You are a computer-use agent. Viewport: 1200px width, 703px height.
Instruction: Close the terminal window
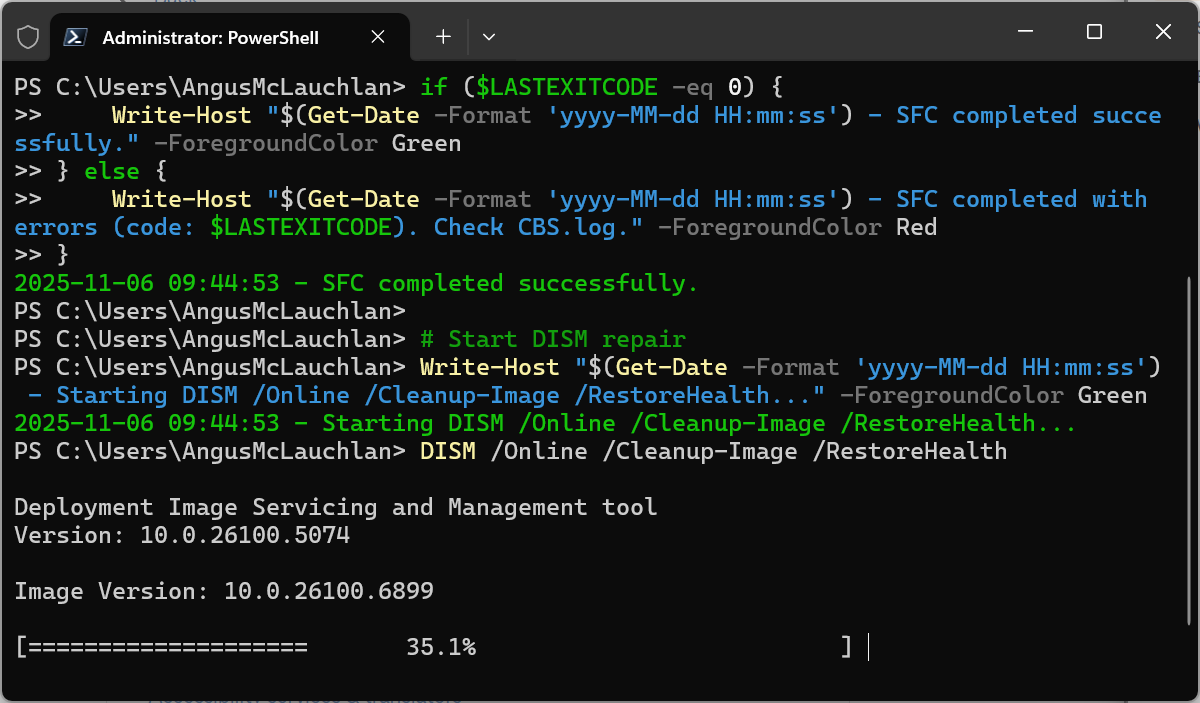pyautogui.click(x=1163, y=32)
